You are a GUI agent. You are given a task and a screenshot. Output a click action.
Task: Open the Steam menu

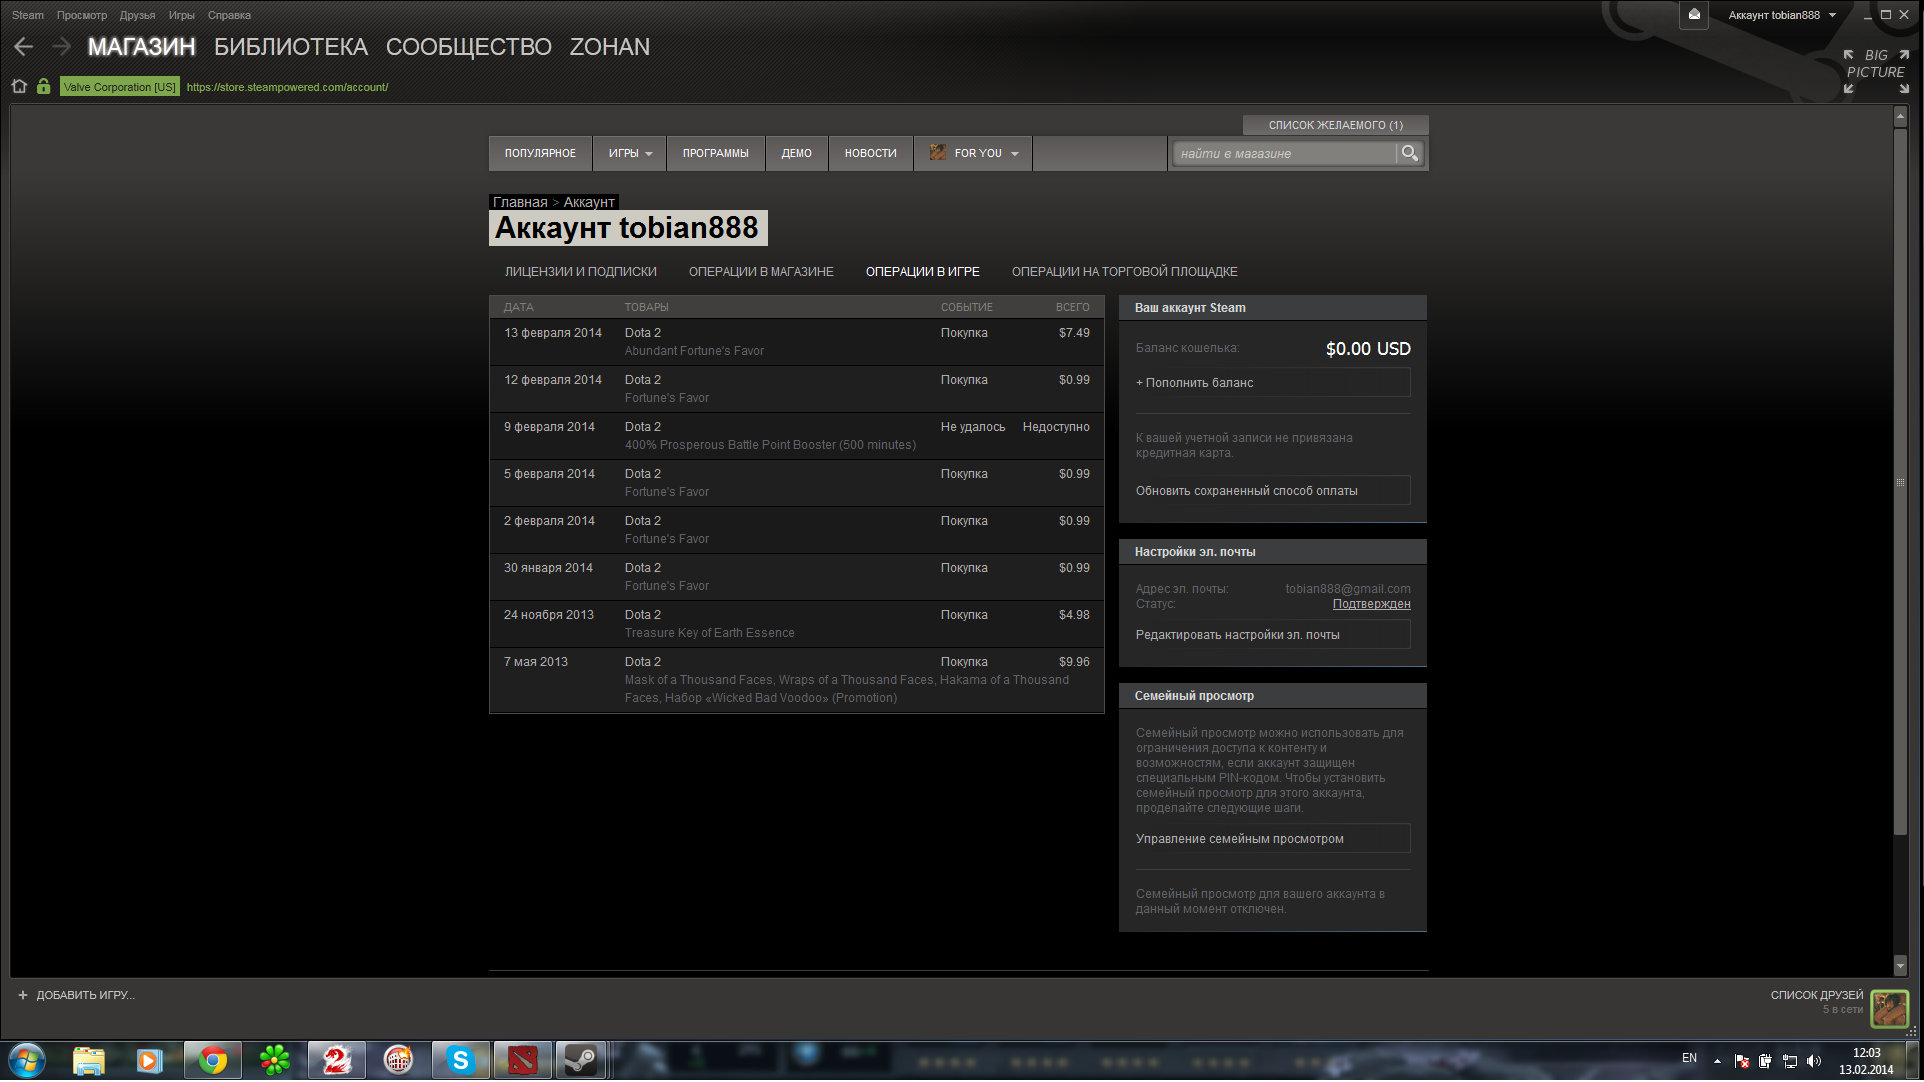(x=28, y=15)
